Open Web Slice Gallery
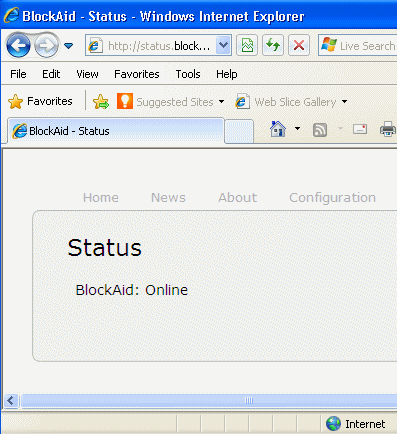 pyautogui.click(x=286, y=102)
